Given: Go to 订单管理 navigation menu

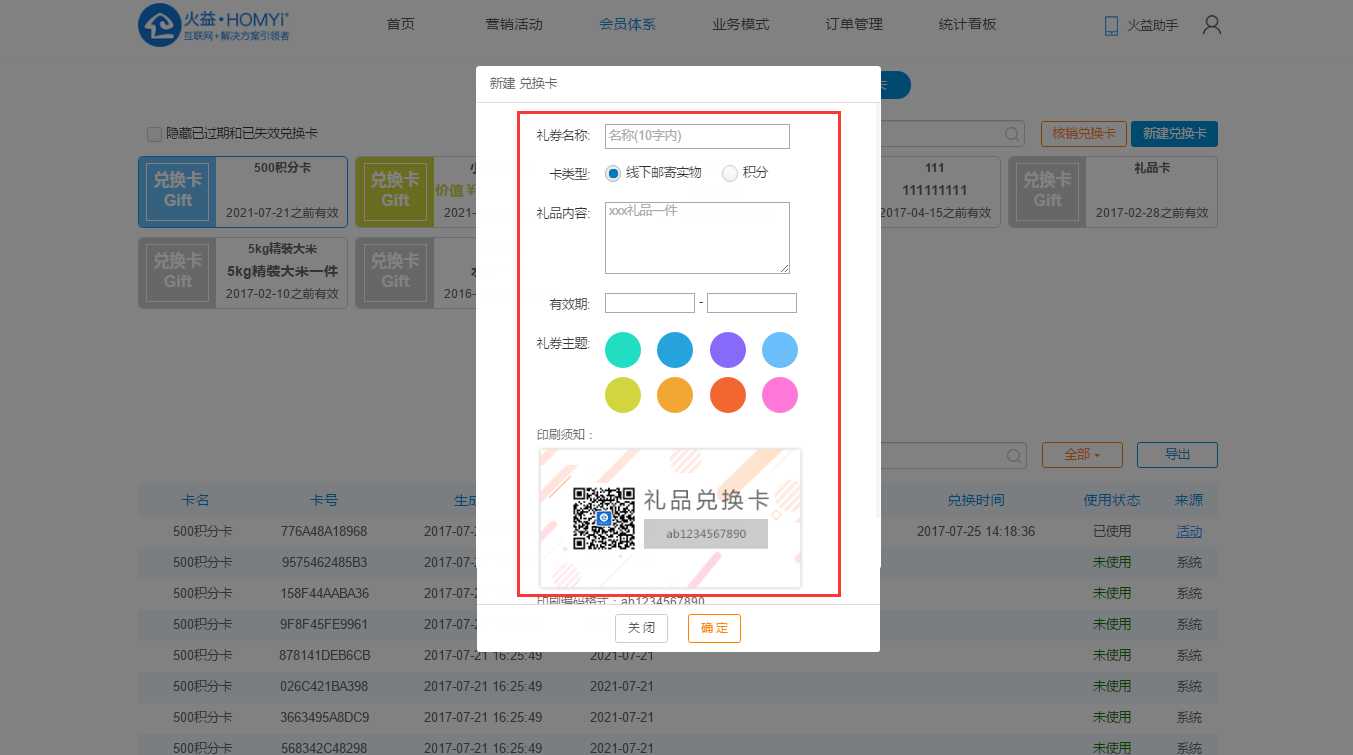Looking at the screenshot, I should [x=854, y=25].
